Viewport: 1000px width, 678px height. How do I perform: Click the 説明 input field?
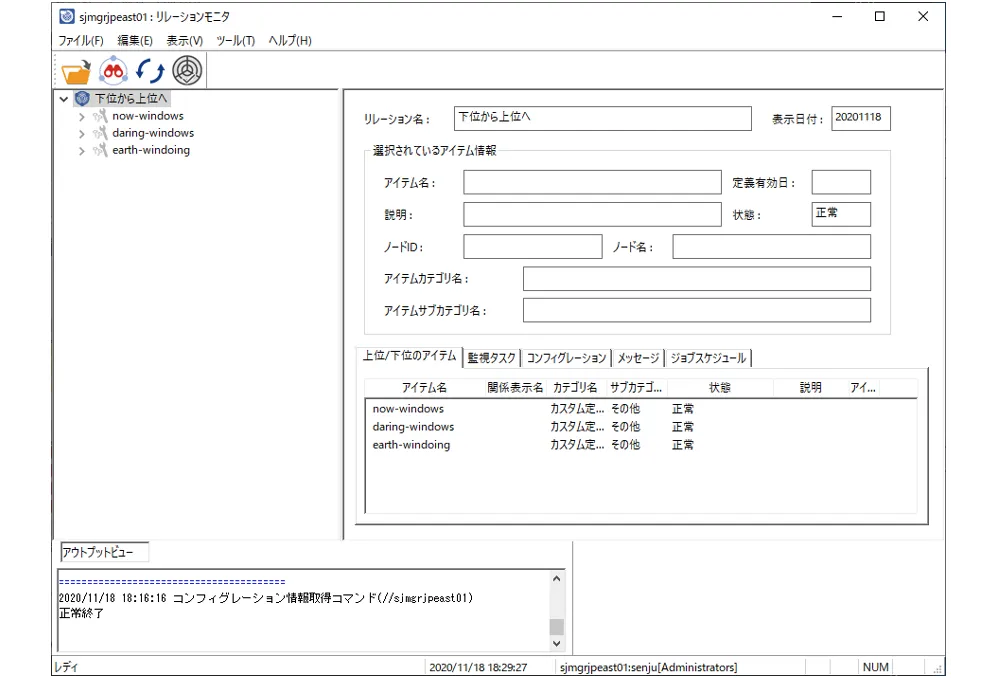[592, 214]
